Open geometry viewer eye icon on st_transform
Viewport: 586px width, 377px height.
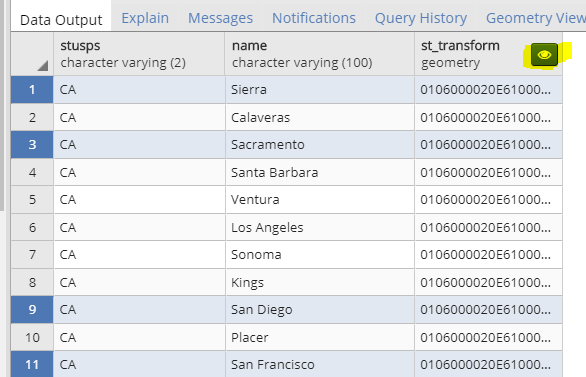tap(544, 55)
